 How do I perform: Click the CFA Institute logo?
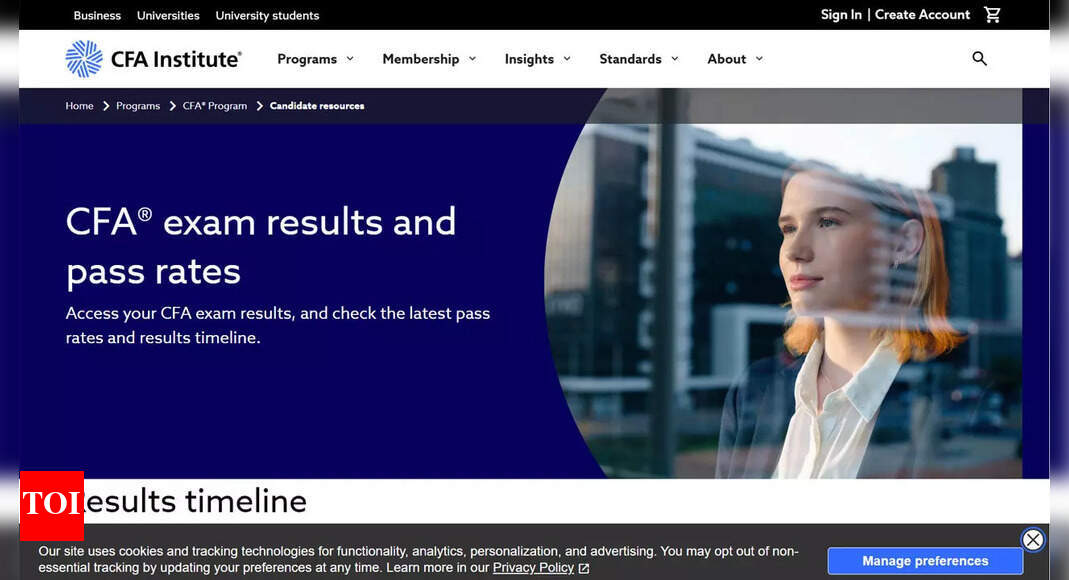152,59
